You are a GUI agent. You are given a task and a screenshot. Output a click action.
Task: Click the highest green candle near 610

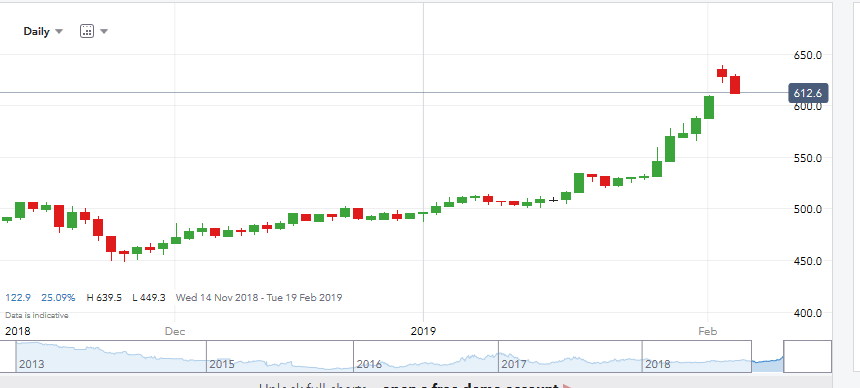pyautogui.click(x=709, y=107)
